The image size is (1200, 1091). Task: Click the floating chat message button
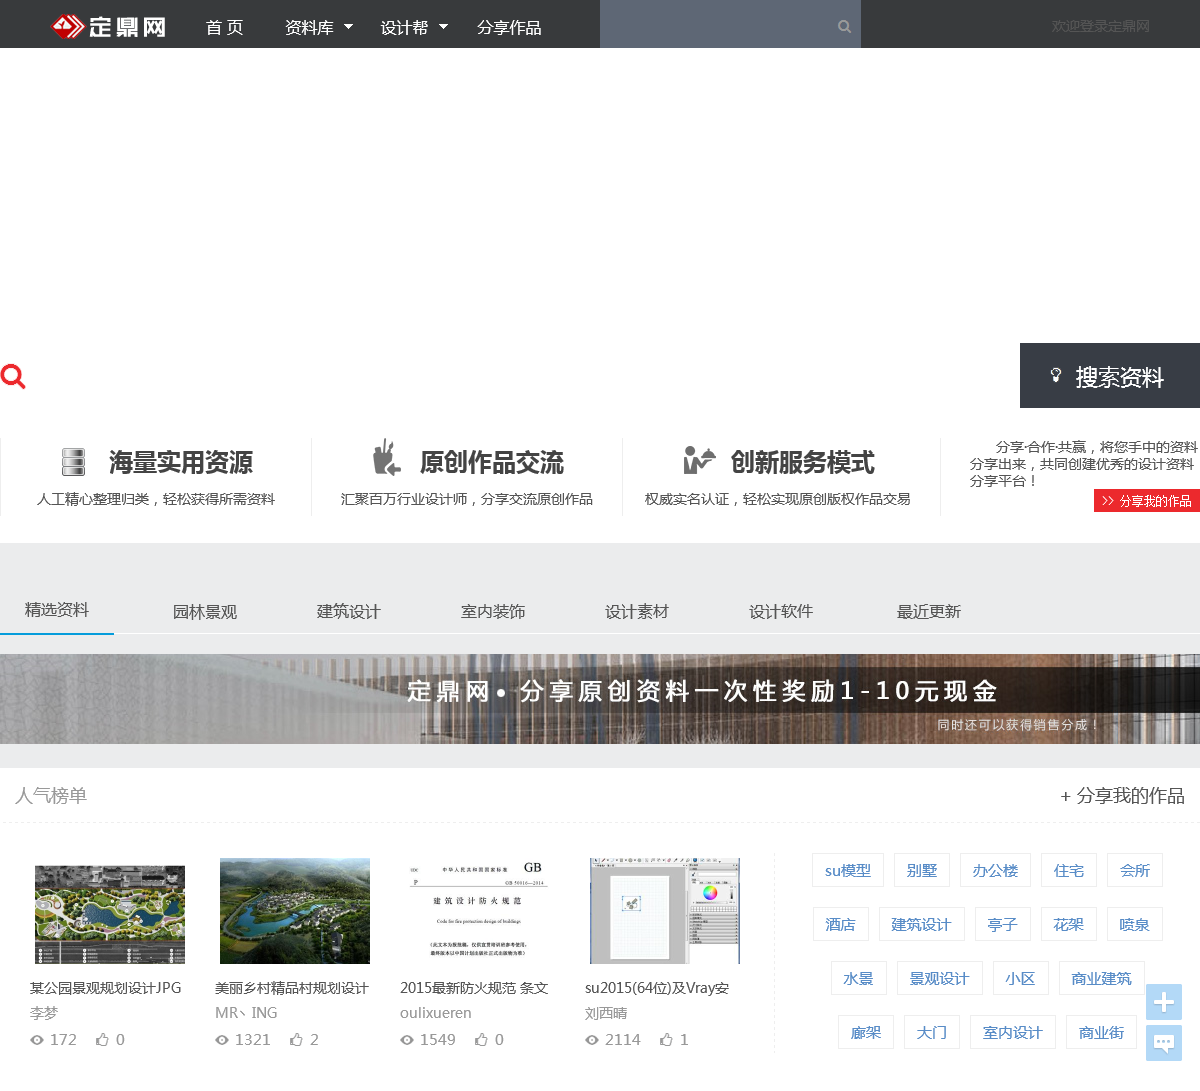pos(1164,1043)
